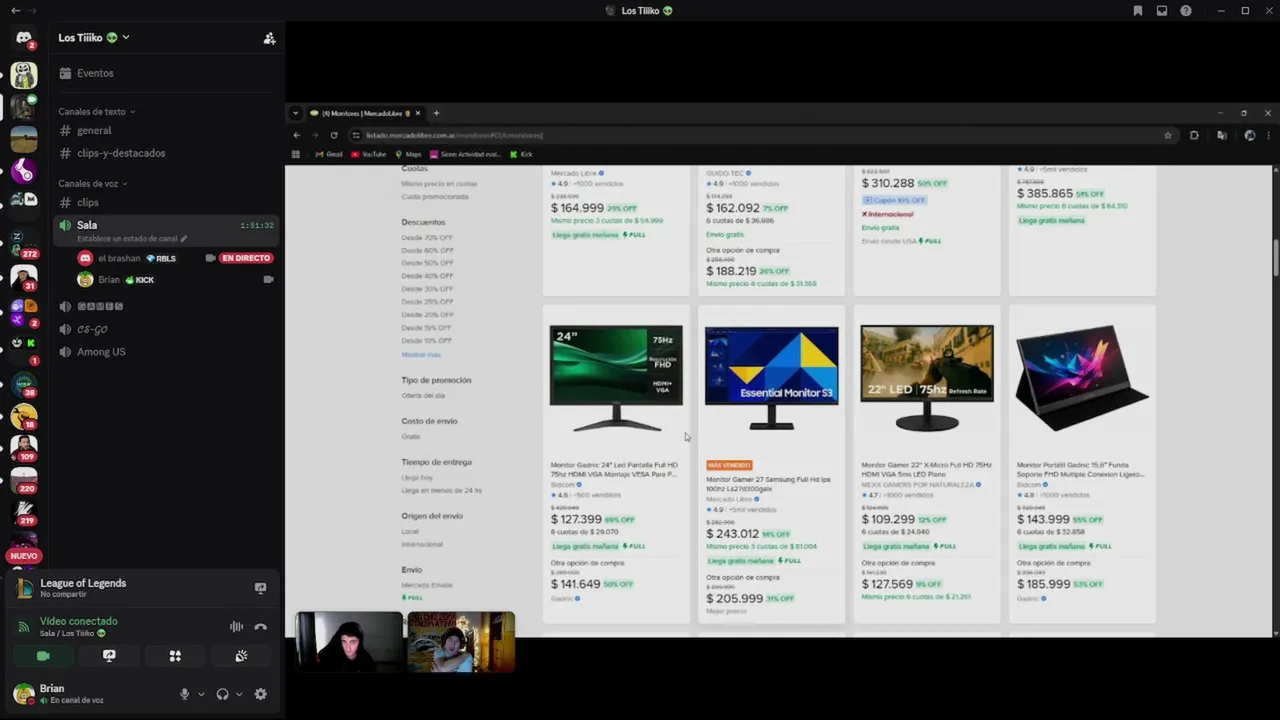Bookmark page with star in address bar
1280x720 pixels.
coord(1167,135)
